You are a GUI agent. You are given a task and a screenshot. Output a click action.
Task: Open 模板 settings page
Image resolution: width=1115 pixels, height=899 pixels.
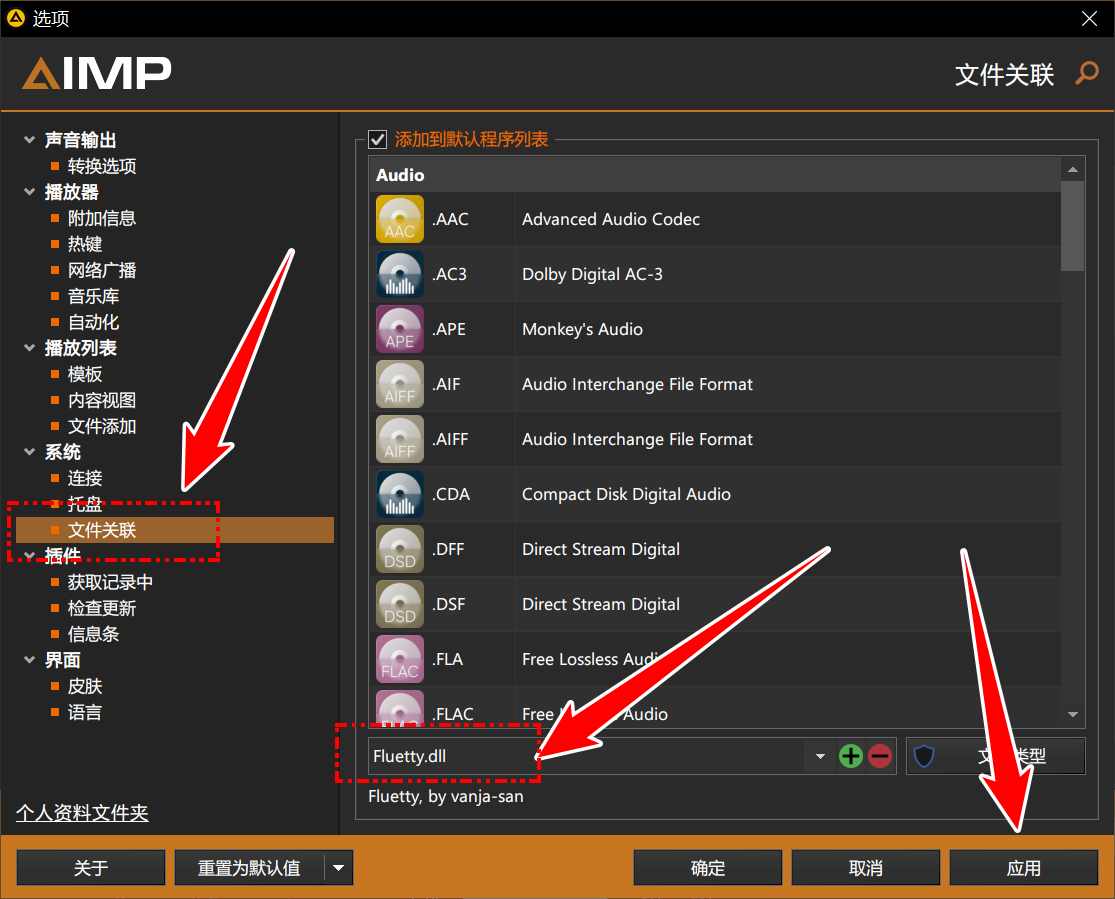point(85,374)
